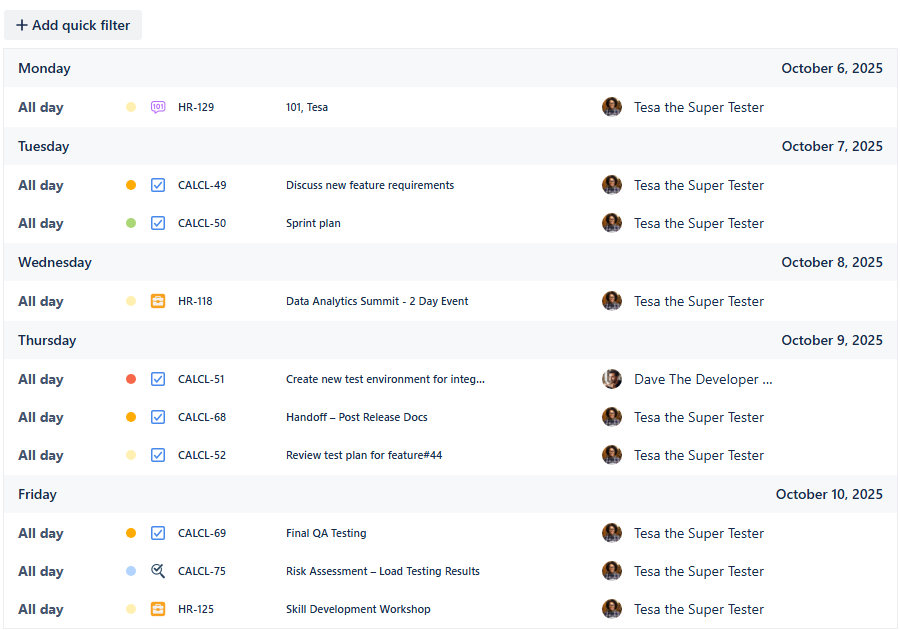Click the red status dot for CALCL-51

131,379
